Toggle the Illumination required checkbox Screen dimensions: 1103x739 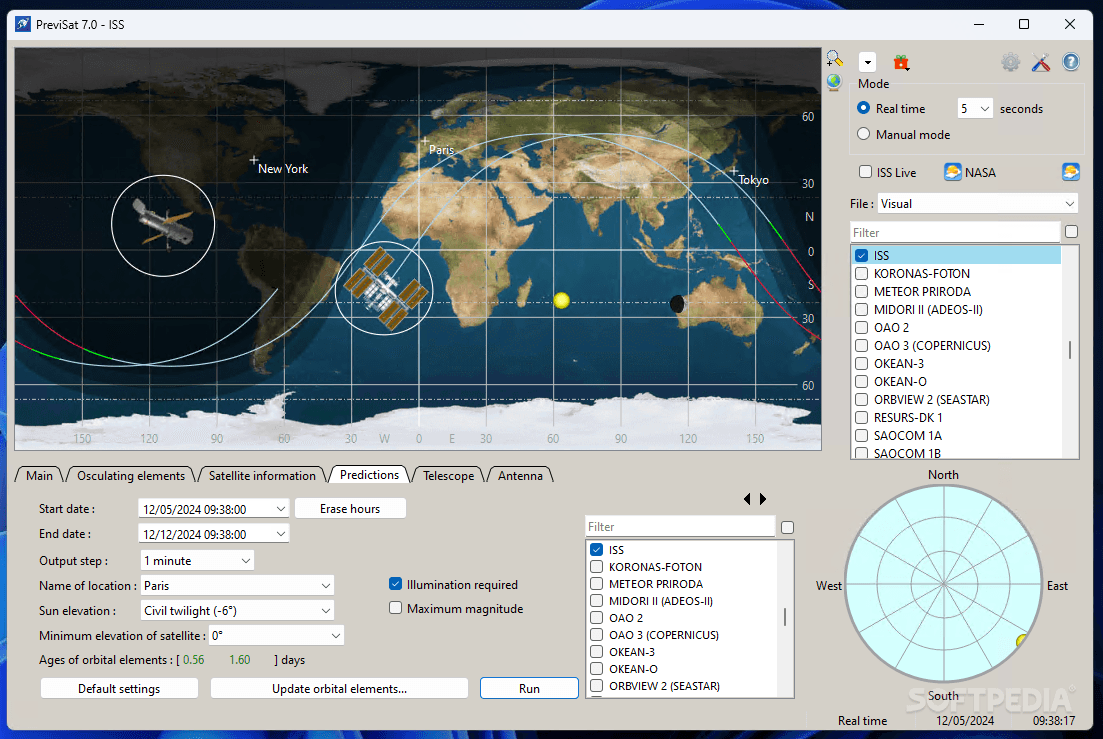pos(395,584)
